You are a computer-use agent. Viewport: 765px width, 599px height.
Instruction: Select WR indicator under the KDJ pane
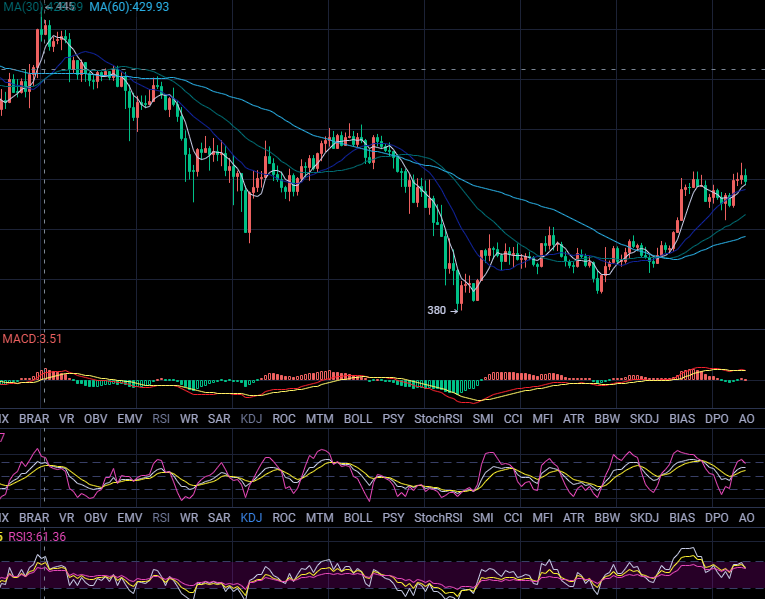pos(189,518)
